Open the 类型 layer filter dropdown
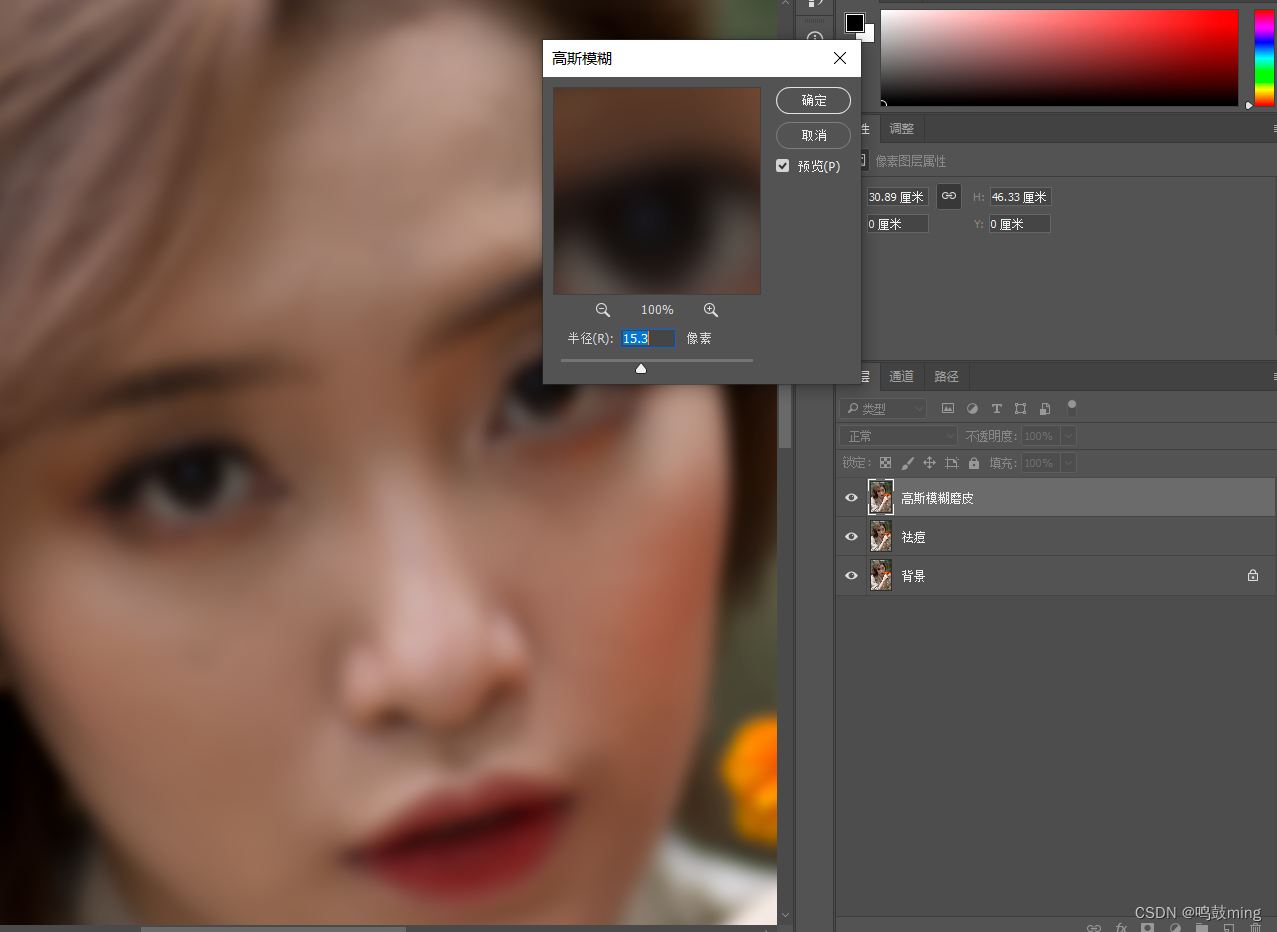Viewport: 1277px width, 932px height. point(883,408)
